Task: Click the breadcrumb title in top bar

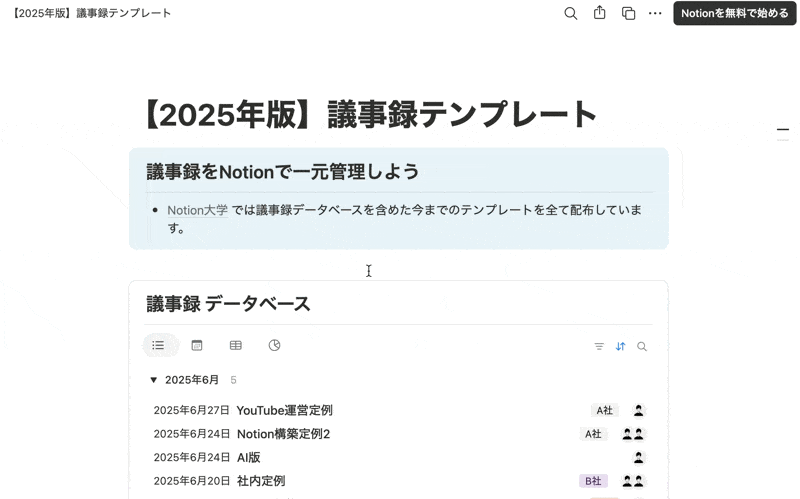Action: click(91, 13)
